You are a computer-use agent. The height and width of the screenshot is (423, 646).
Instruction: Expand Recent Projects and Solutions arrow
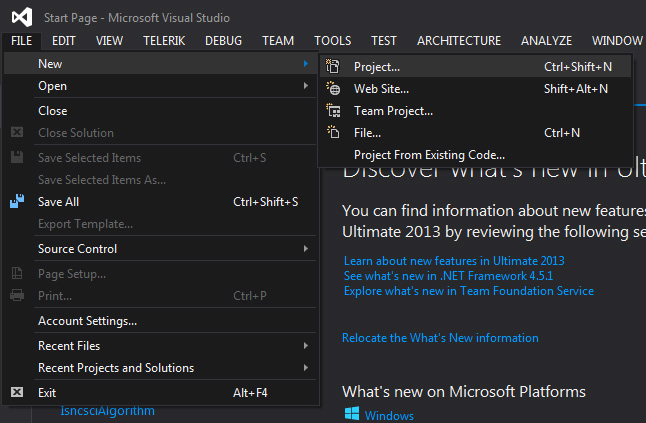click(306, 367)
